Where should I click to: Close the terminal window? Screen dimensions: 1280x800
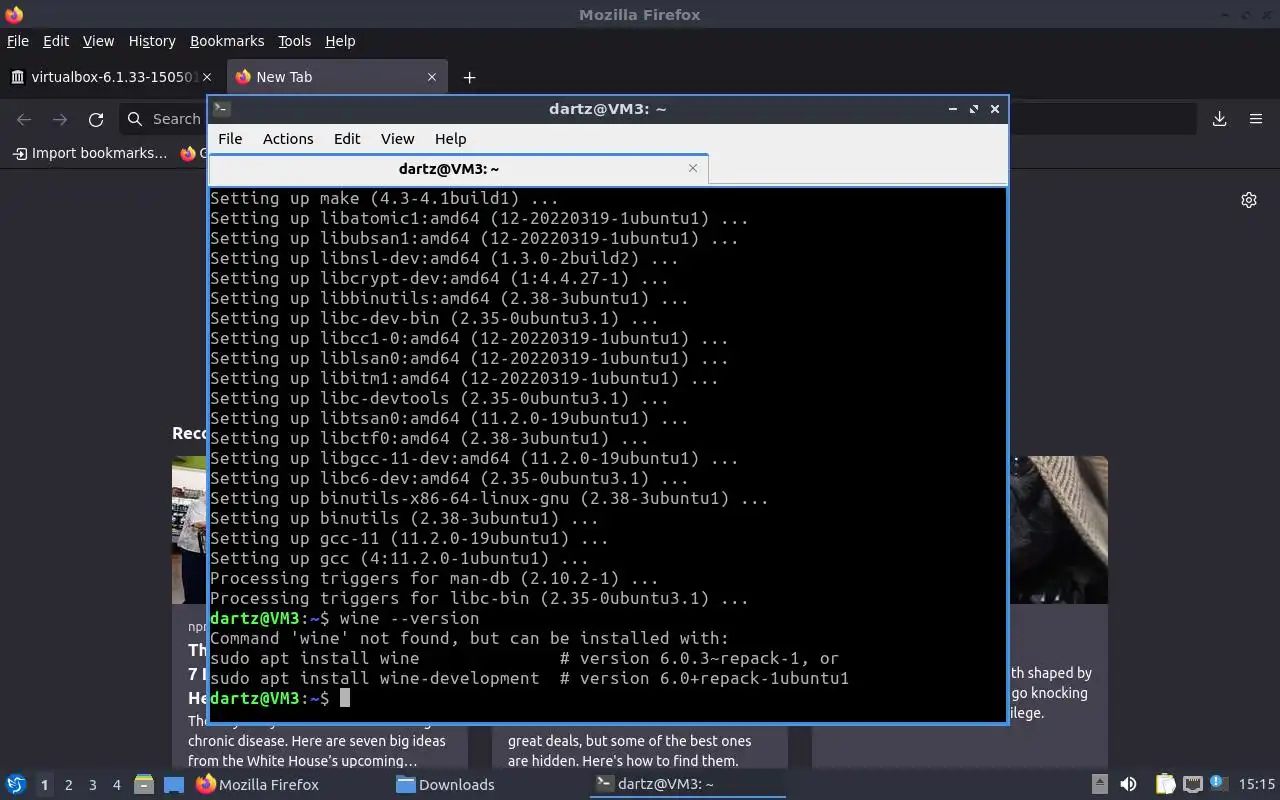pos(995,109)
